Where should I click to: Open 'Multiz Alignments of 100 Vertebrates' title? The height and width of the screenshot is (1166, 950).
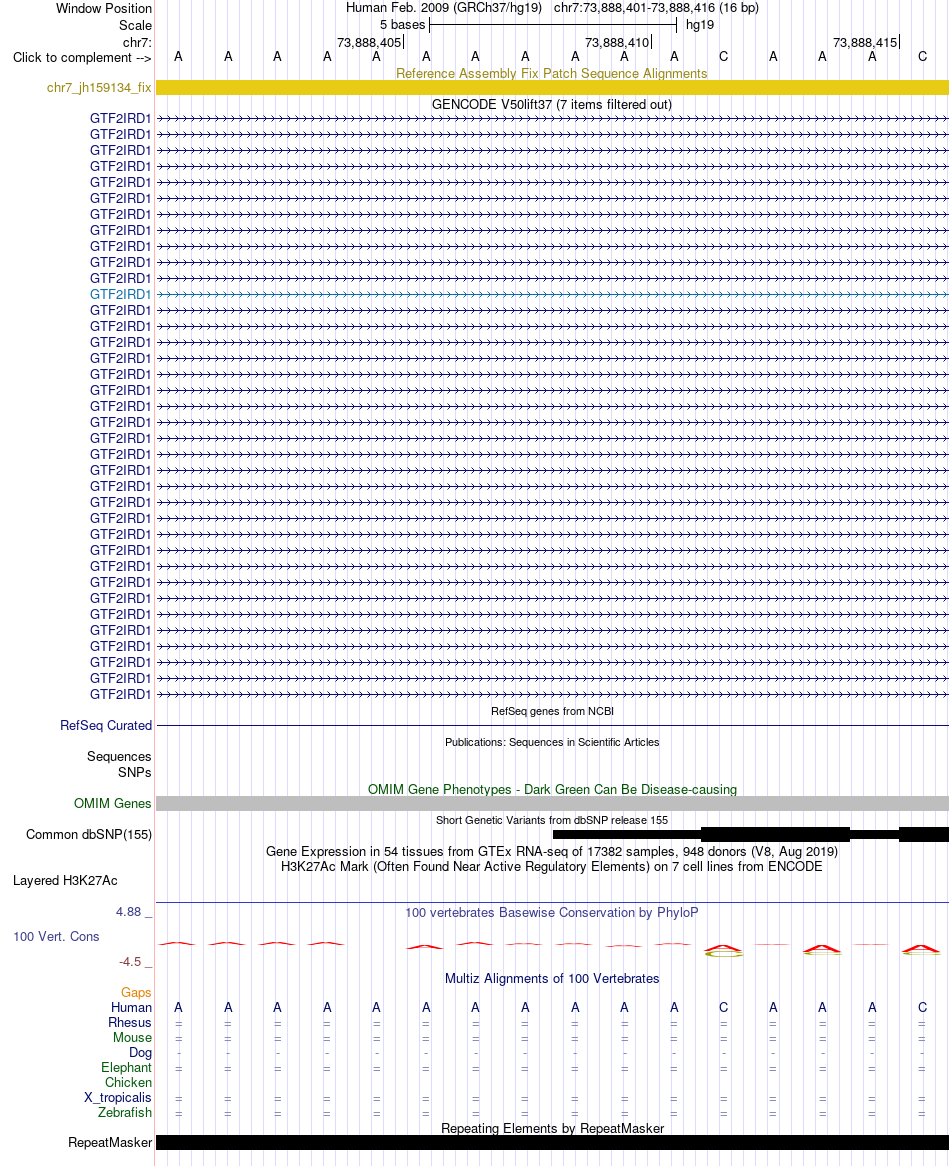(552, 979)
